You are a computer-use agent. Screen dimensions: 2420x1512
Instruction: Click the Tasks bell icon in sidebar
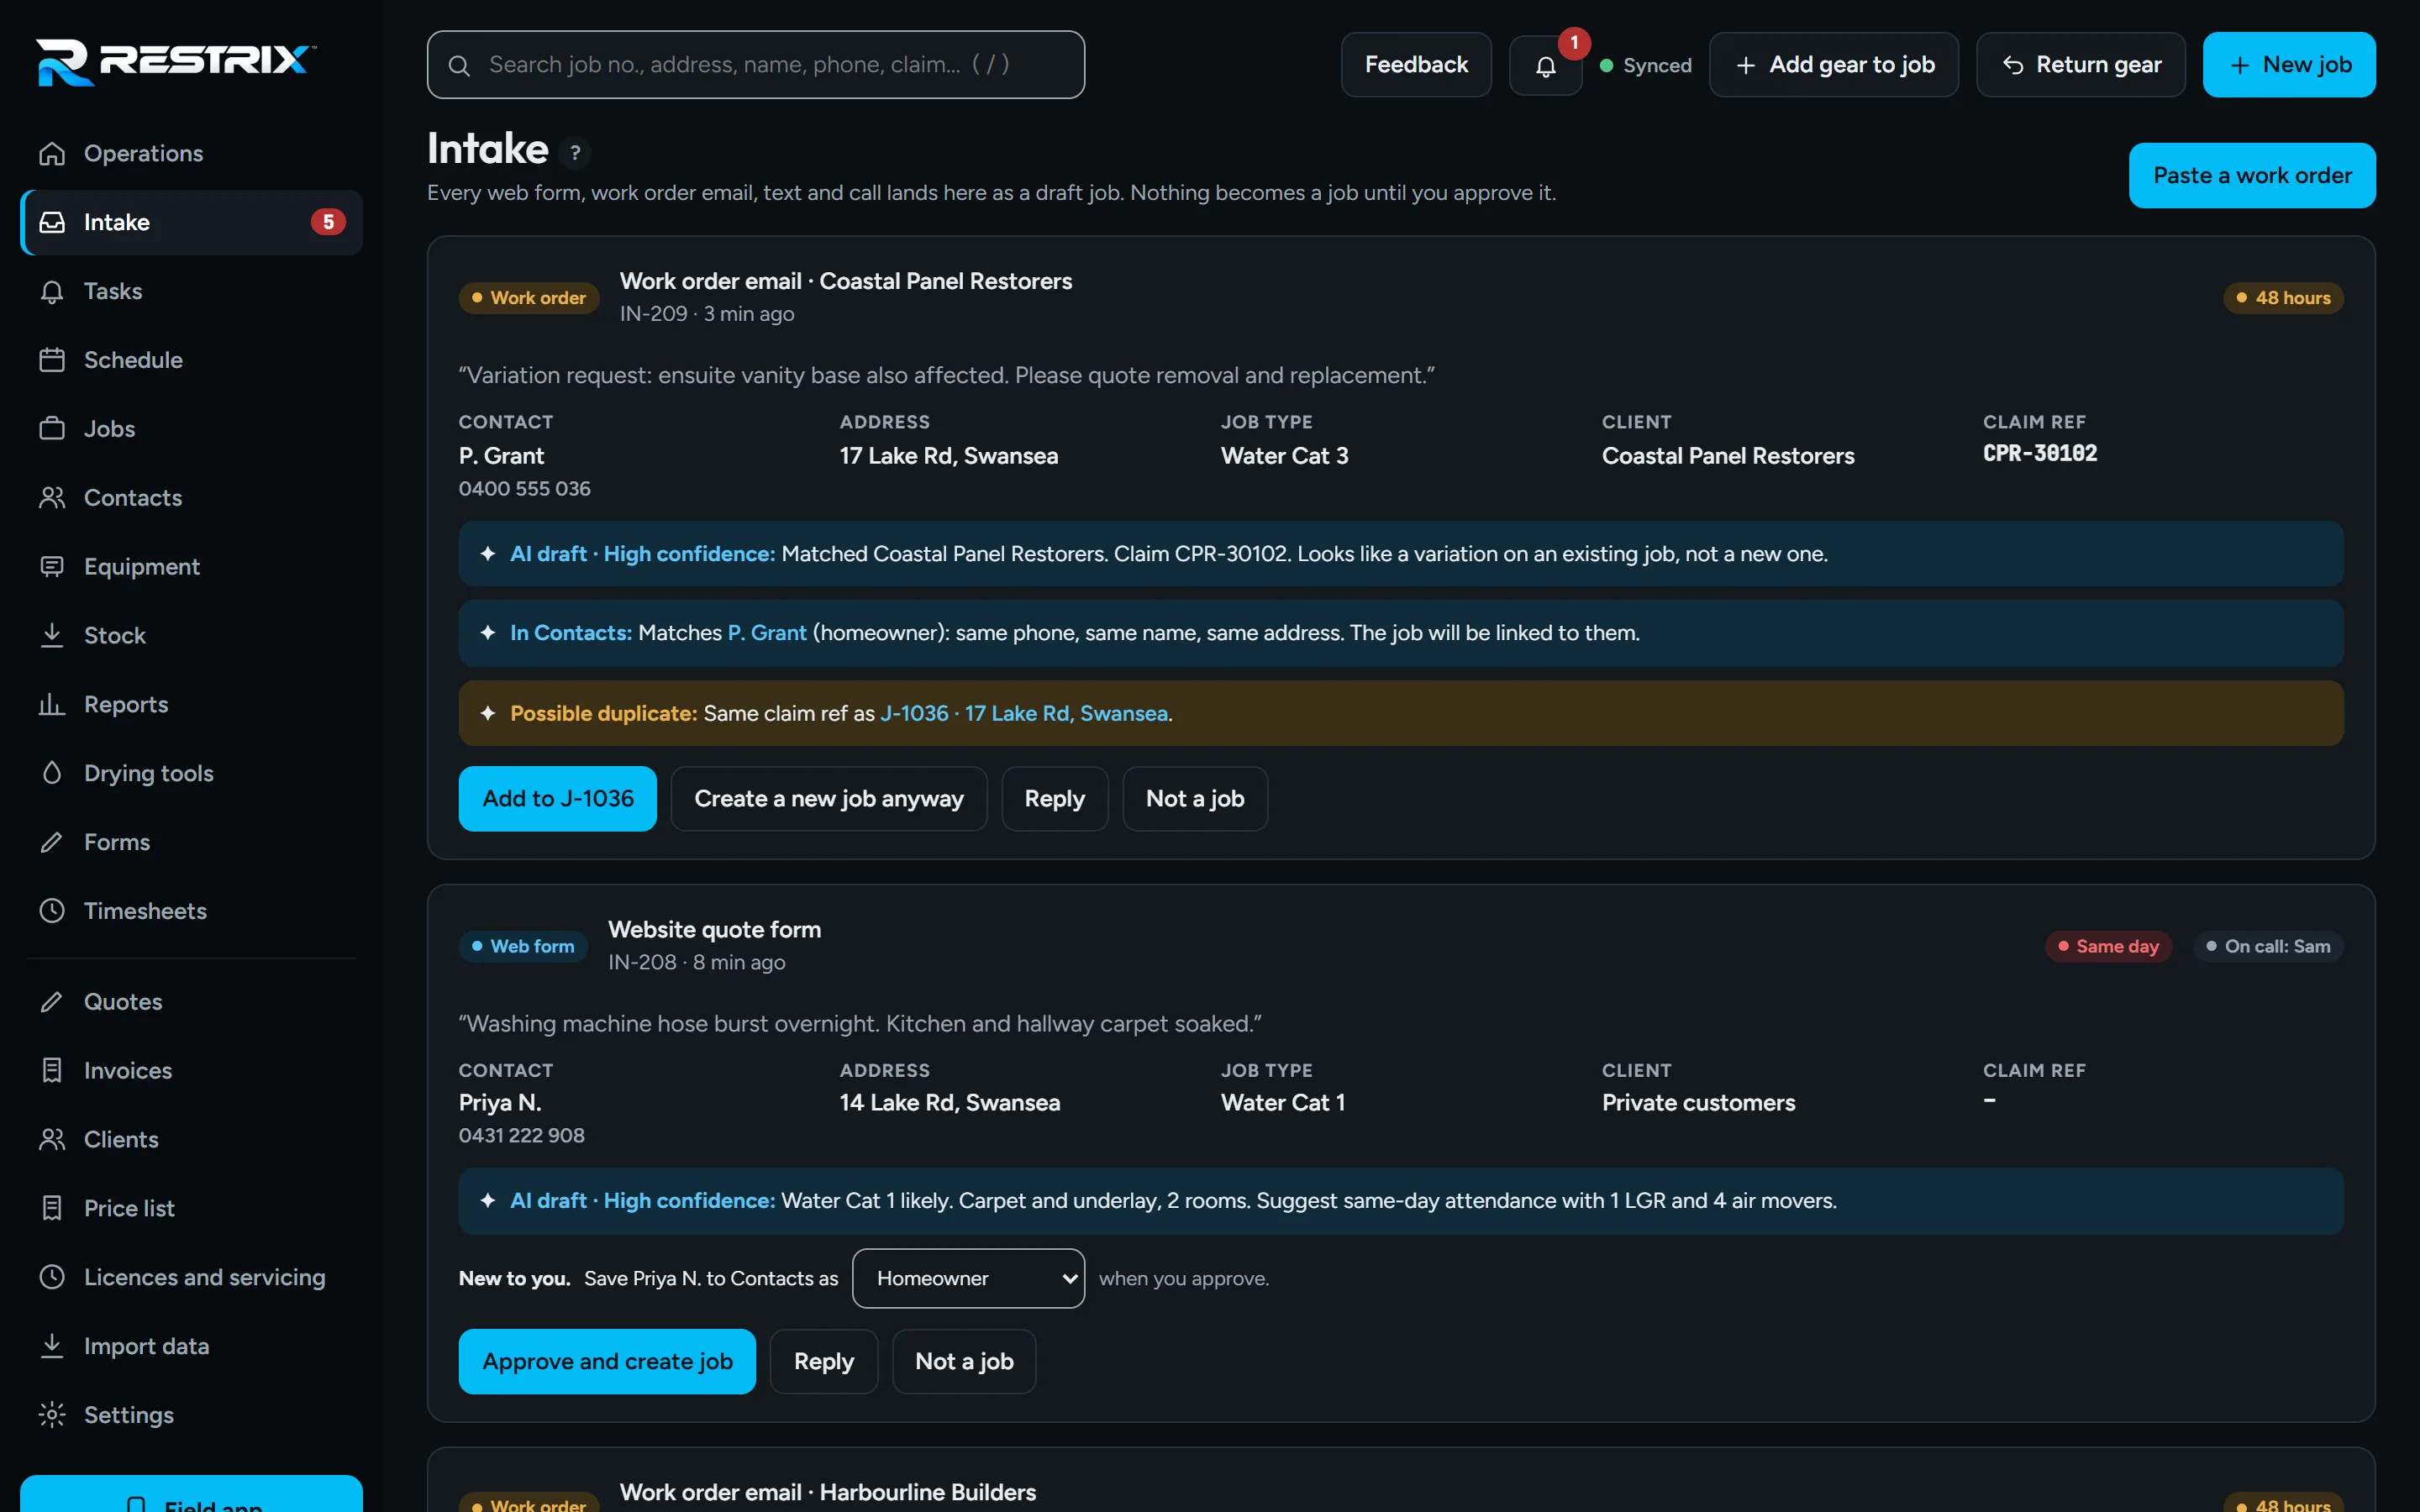pos(52,291)
